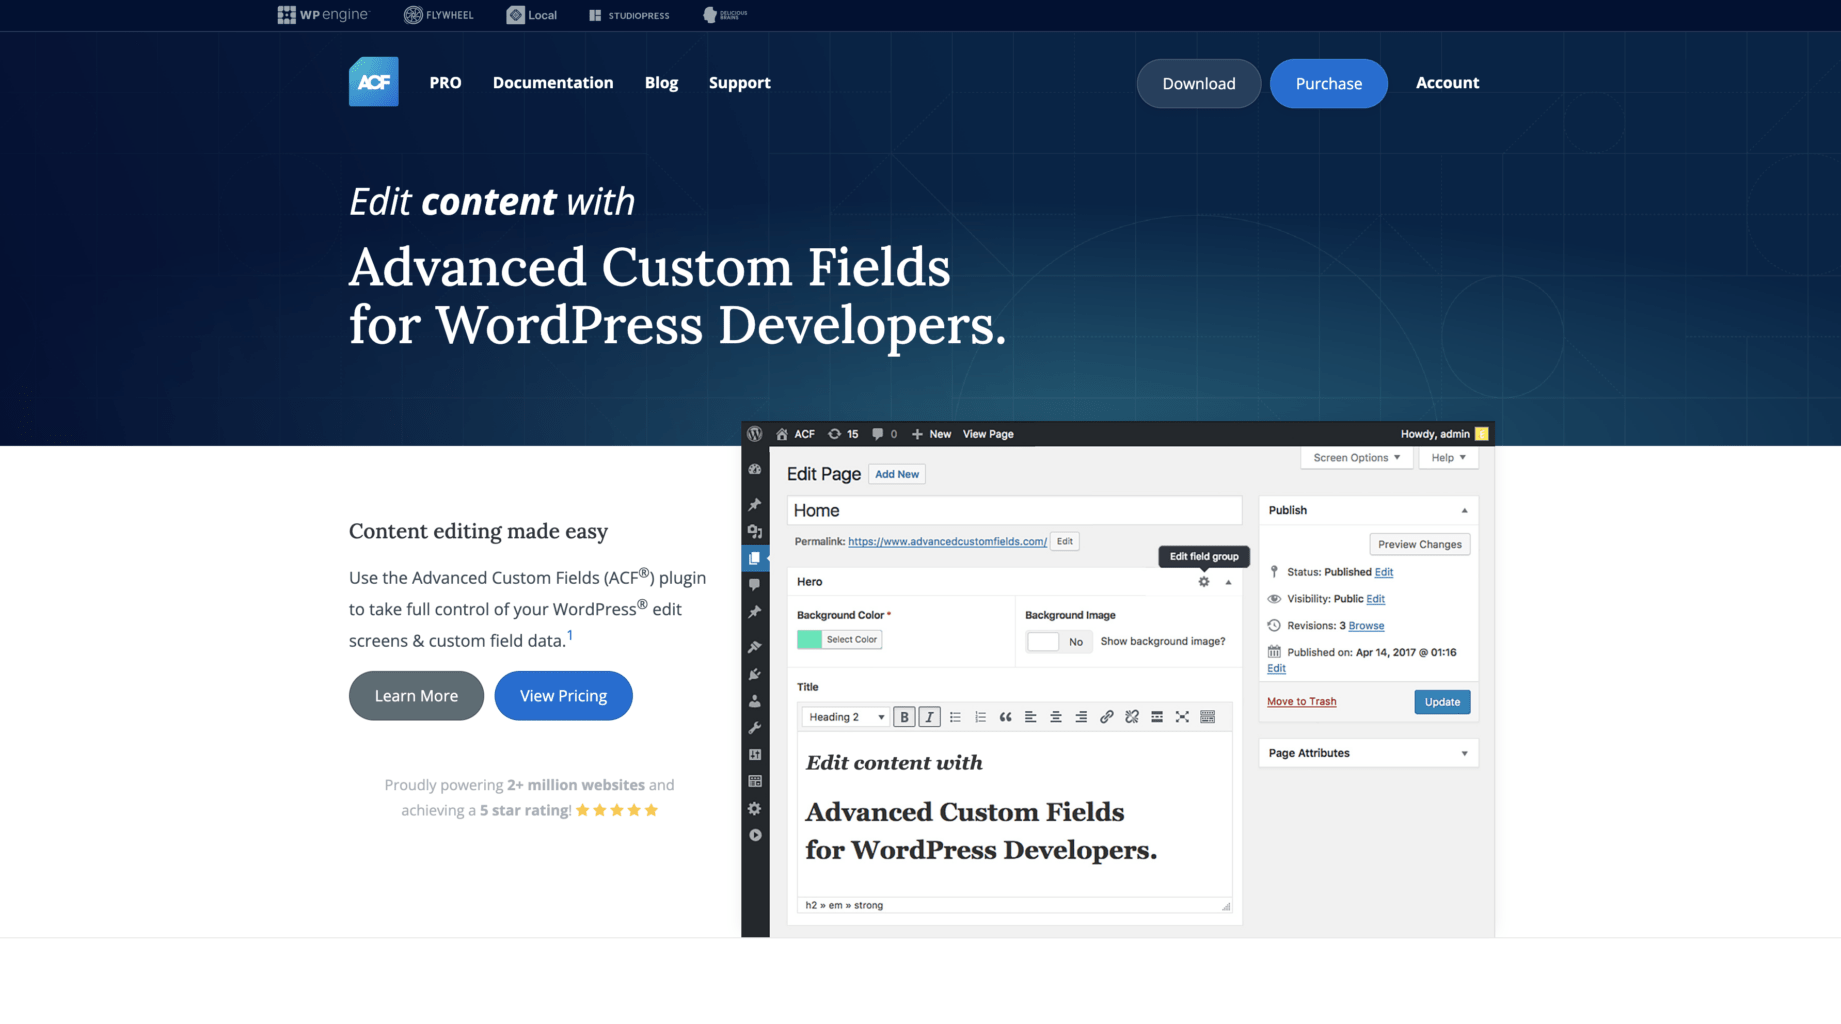Toggle the Show background image switch
Viewport: 1841px width, 1024px height.
click(1058, 642)
